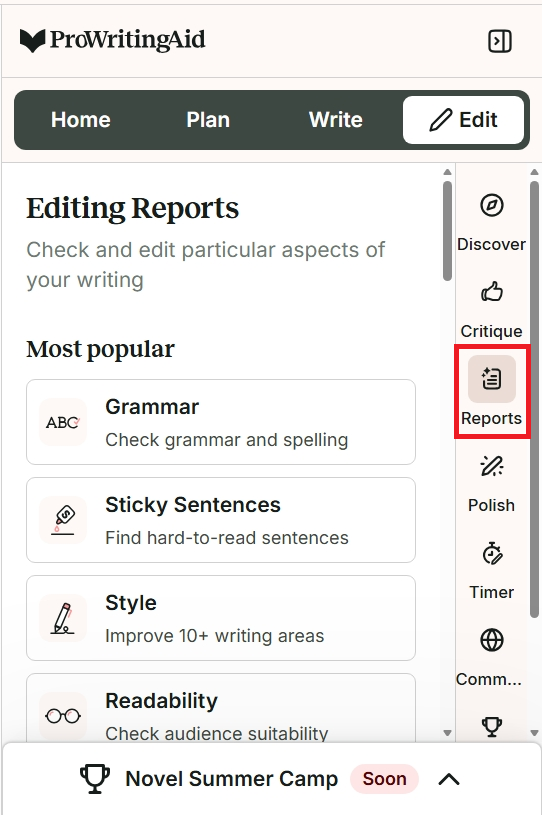Open Discover compass icon
Screen dimensions: 542x815
[x=492, y=205]
